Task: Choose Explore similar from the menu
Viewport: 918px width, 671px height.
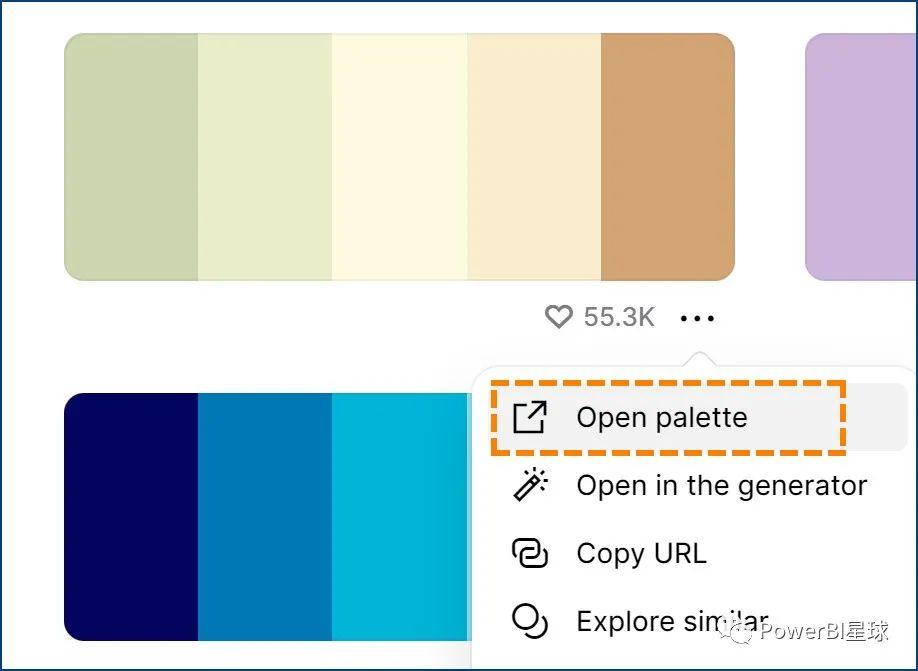Action: click(x=672, y=621)
